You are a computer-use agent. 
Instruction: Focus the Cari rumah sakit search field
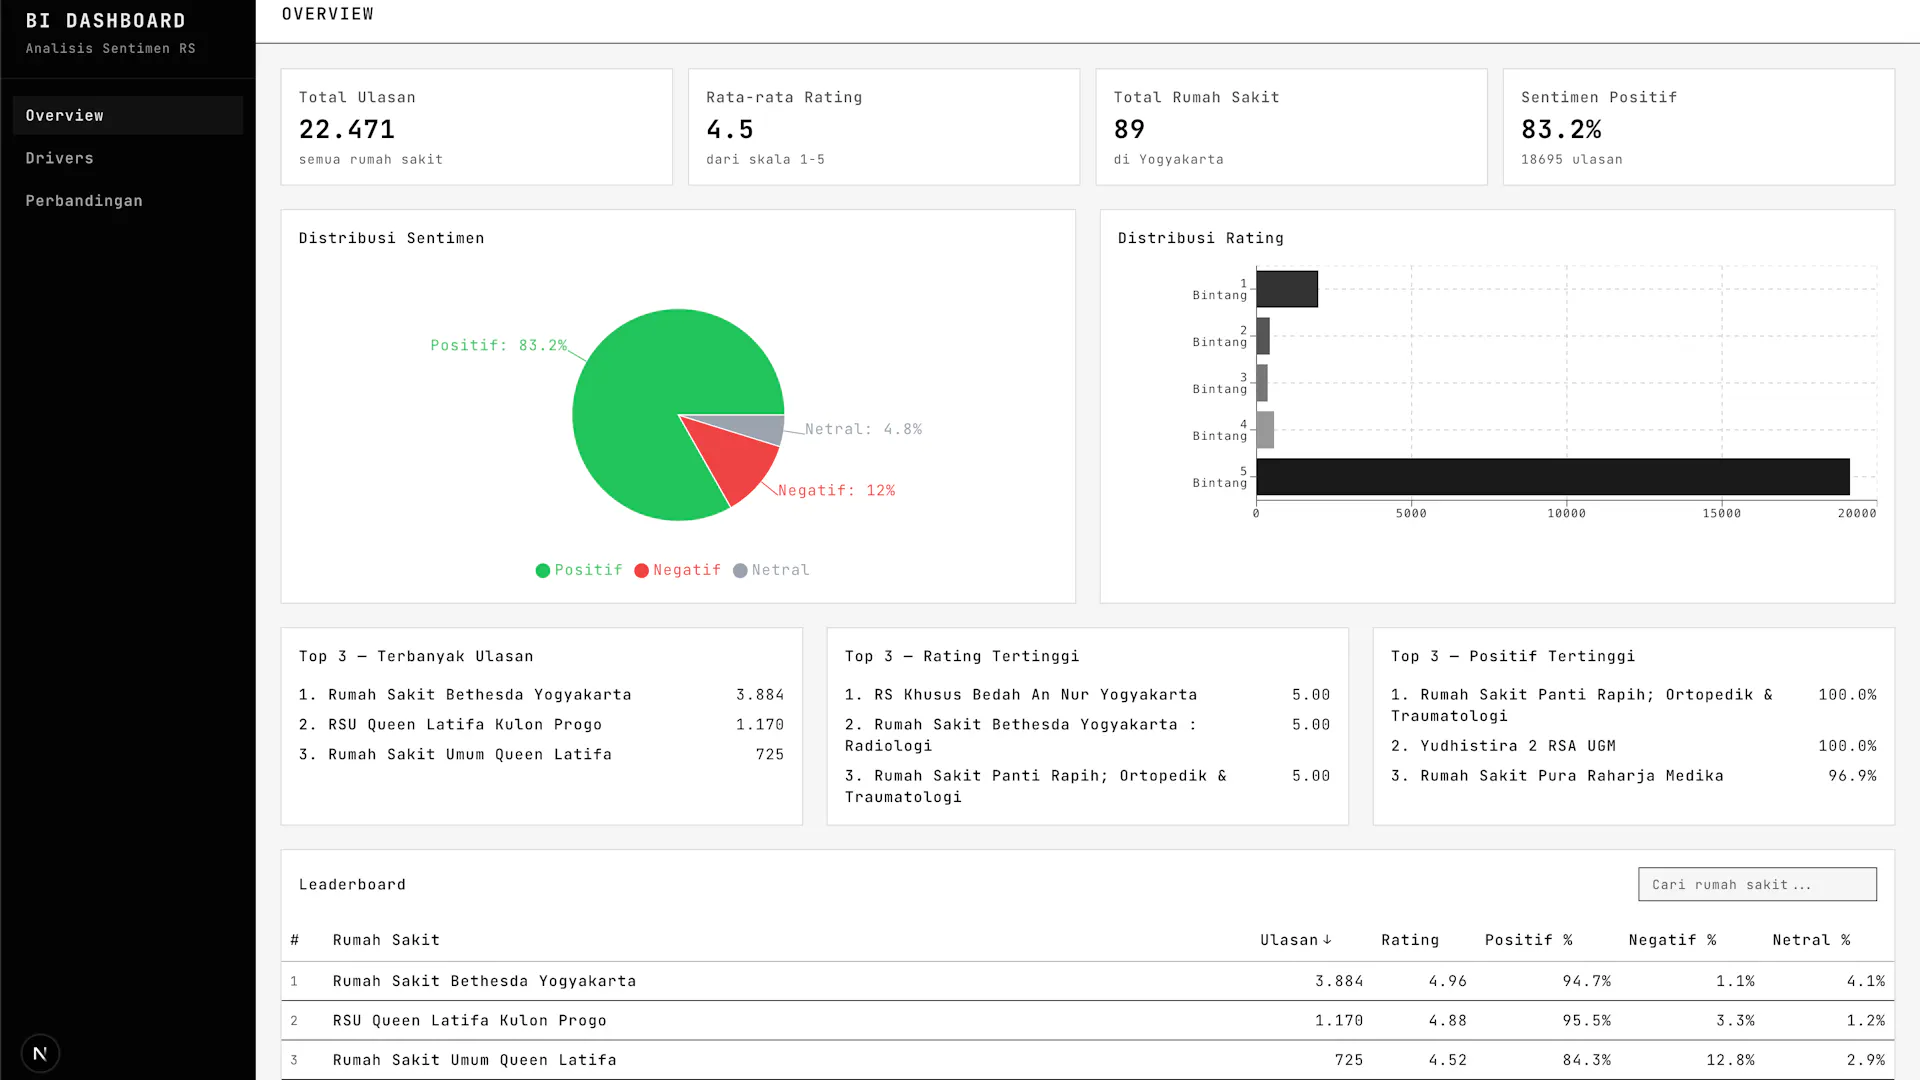pos(1757,884)
